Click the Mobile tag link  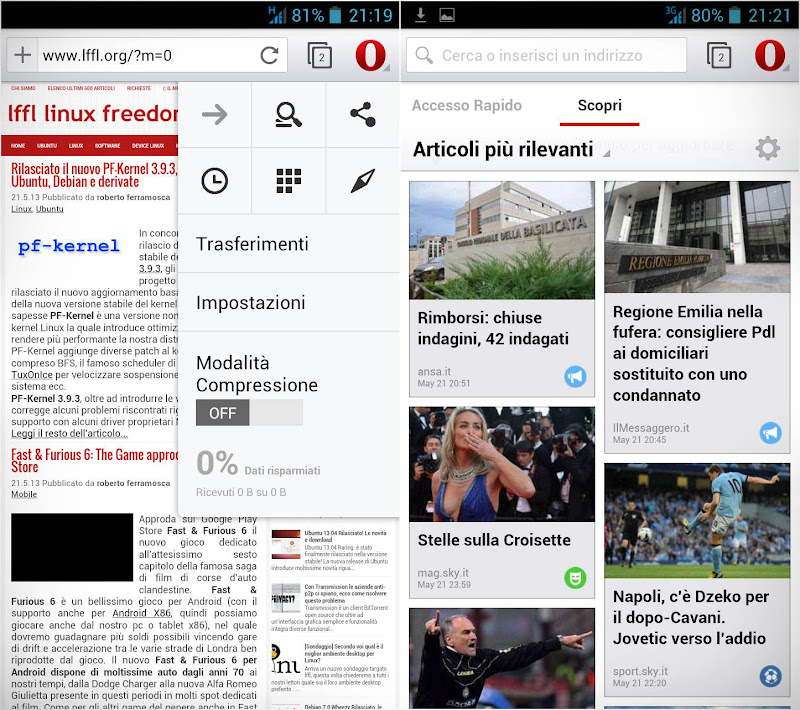[x=24, y=494]
